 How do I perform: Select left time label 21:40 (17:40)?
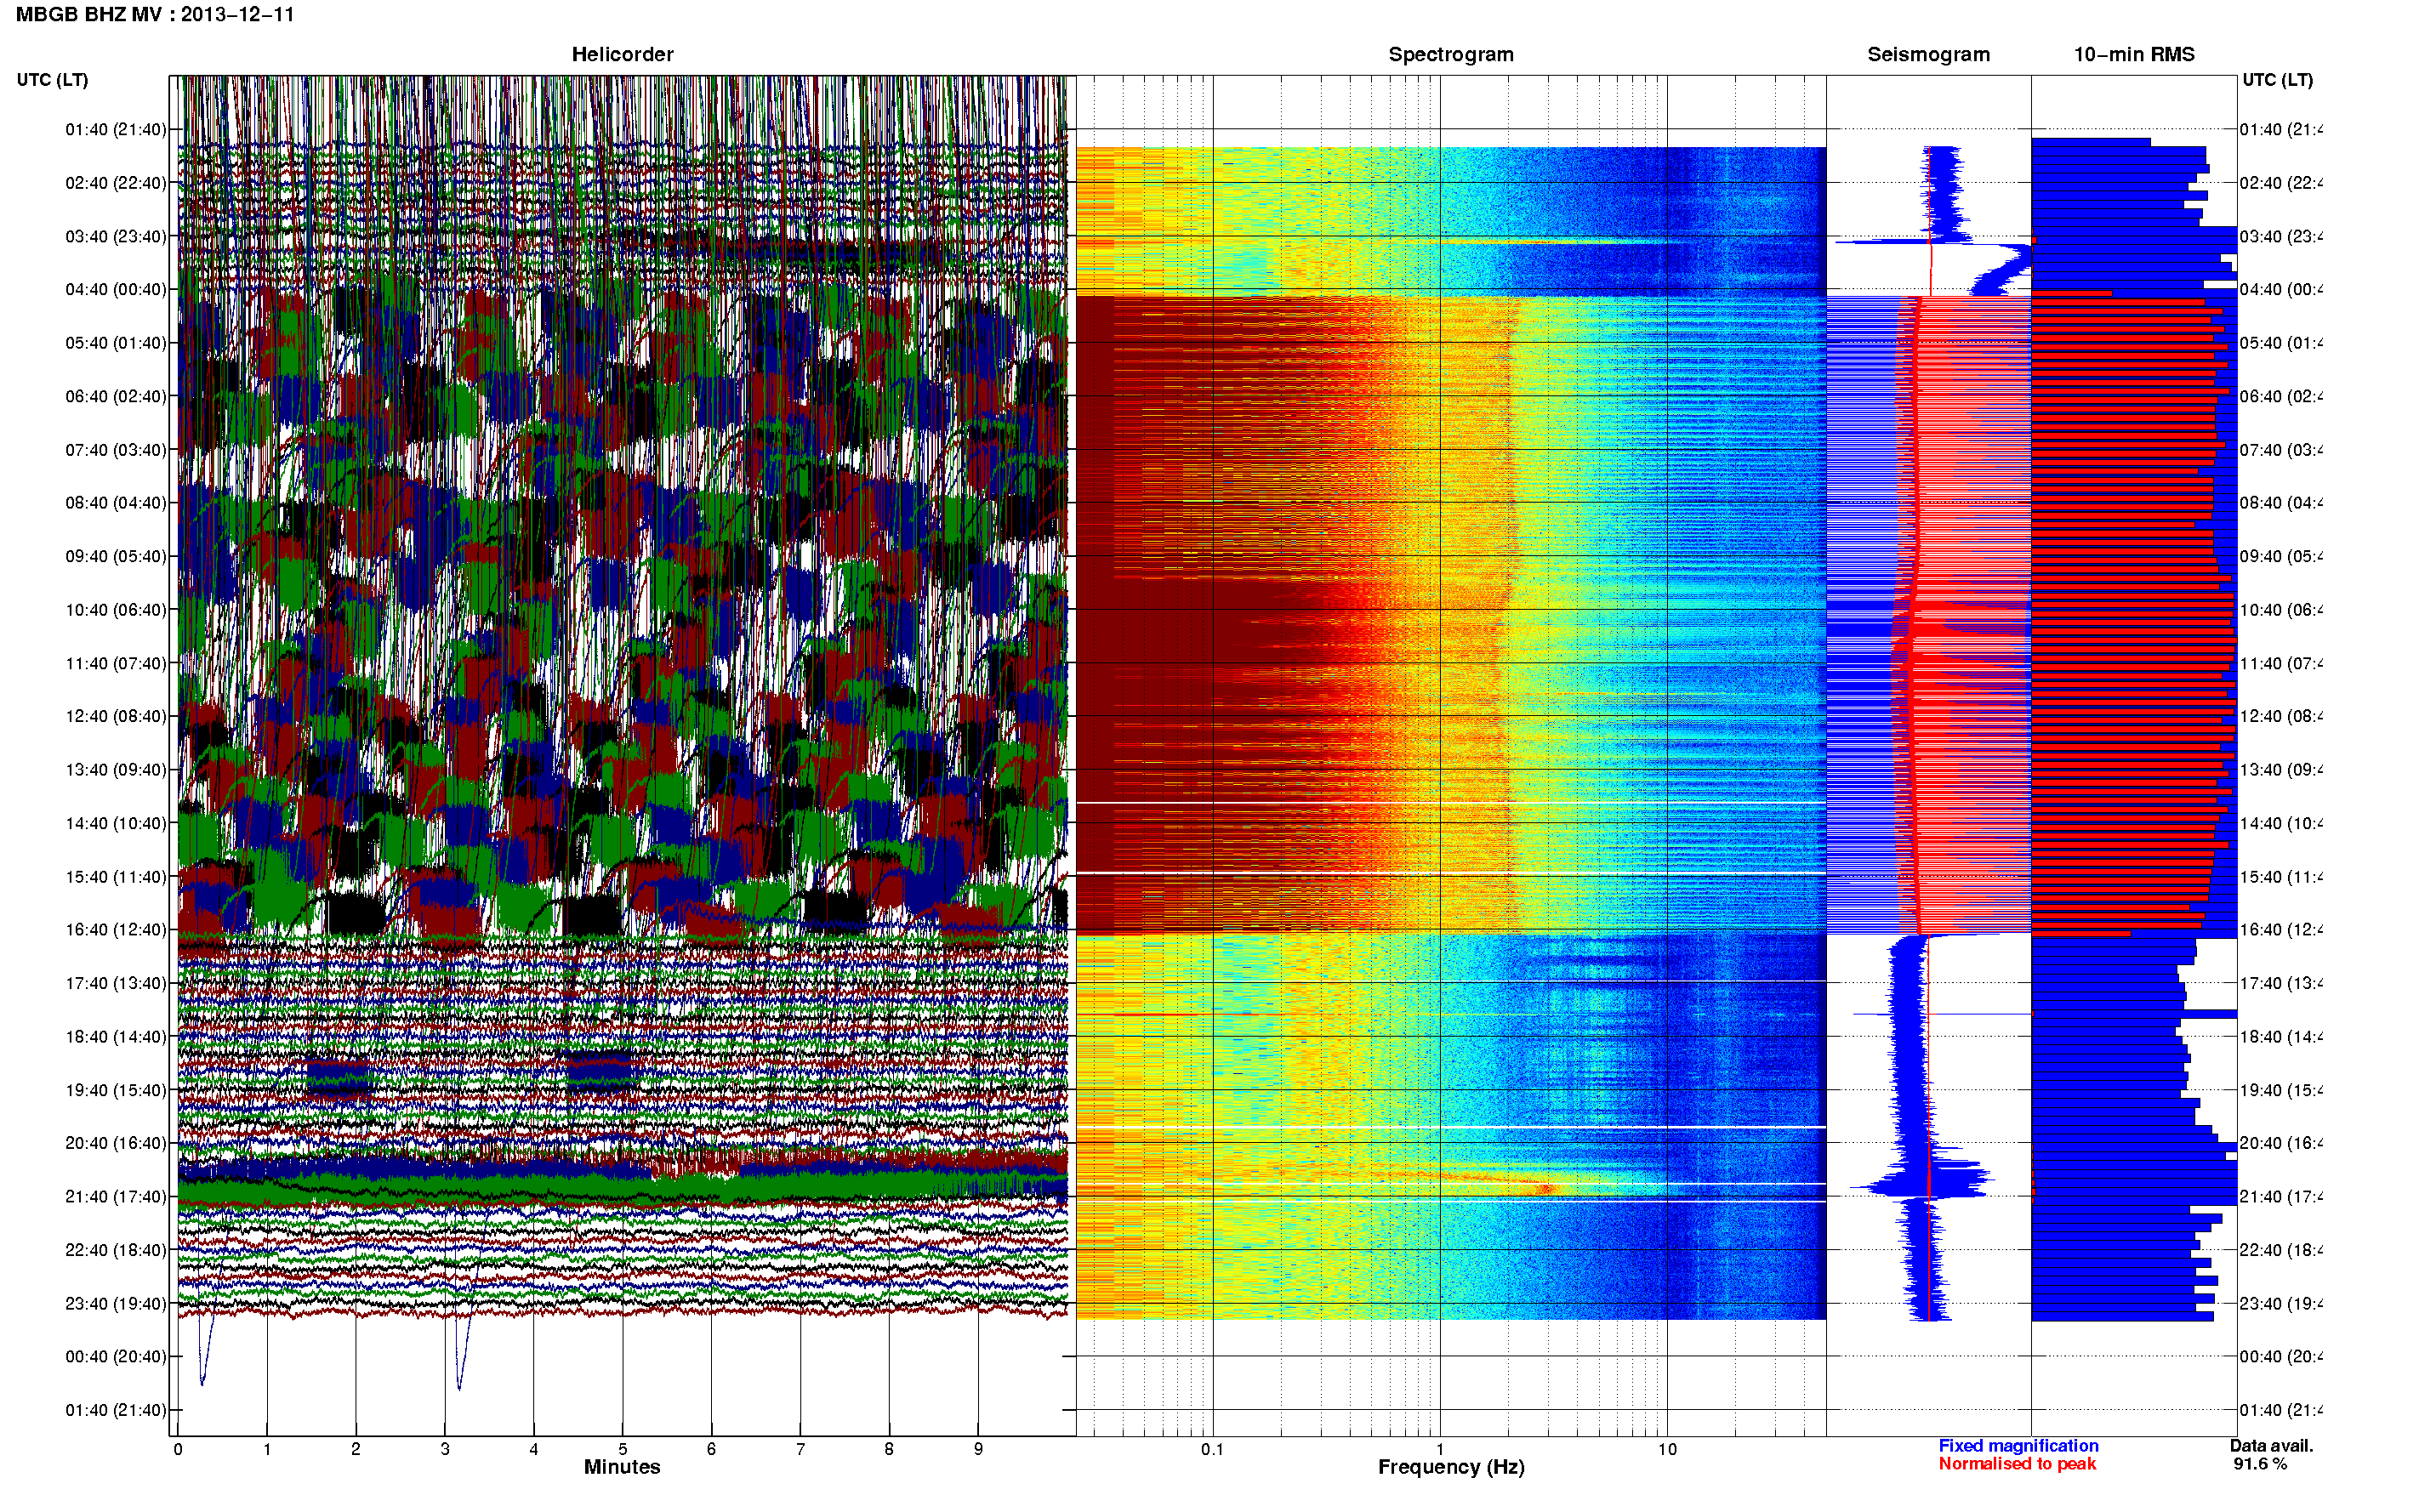(x=116, y=1197)
